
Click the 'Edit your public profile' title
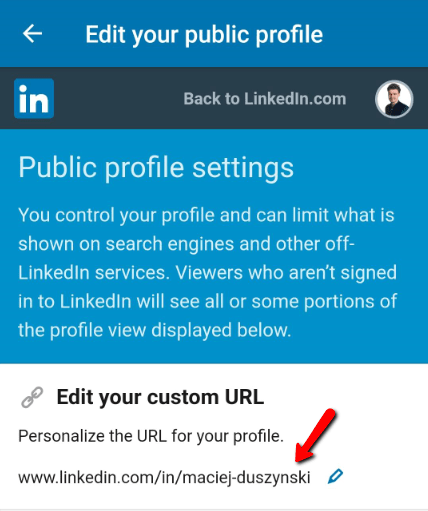coord(204,35)
